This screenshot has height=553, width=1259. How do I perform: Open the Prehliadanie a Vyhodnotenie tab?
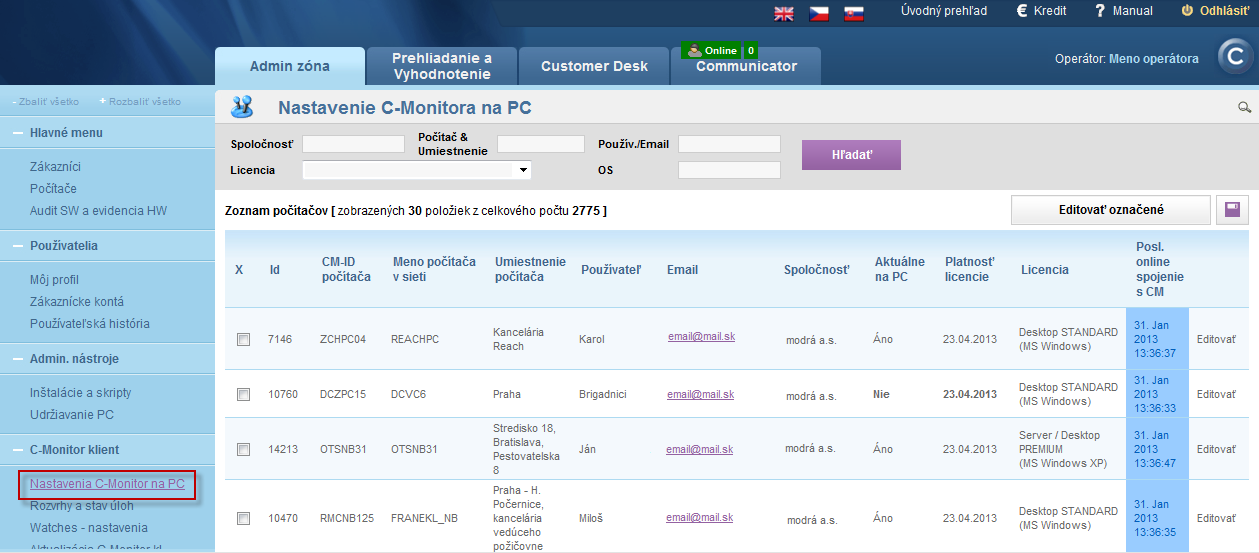pos(442,66)
